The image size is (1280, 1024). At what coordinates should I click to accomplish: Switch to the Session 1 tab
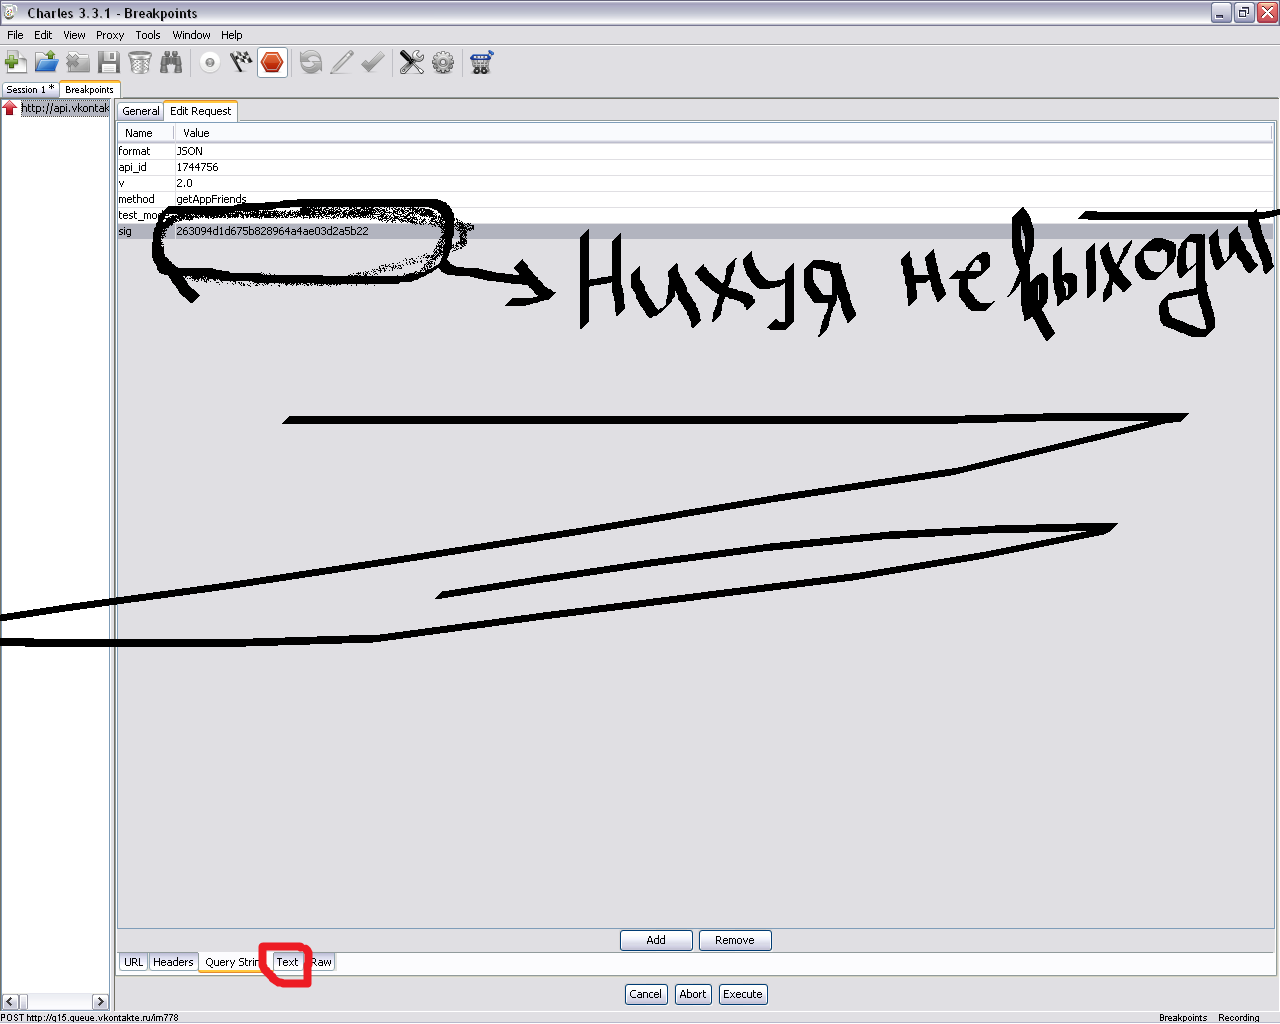click(29, 90)
